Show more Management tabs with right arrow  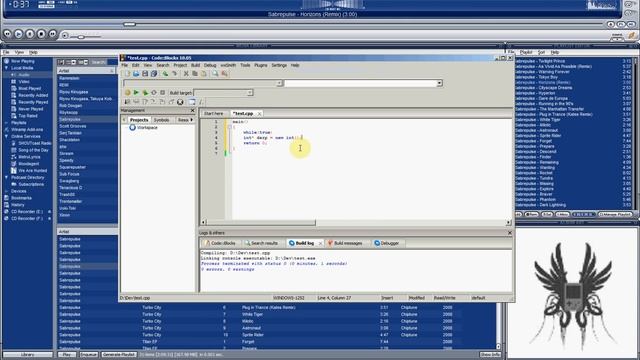[x=192, y=120]
